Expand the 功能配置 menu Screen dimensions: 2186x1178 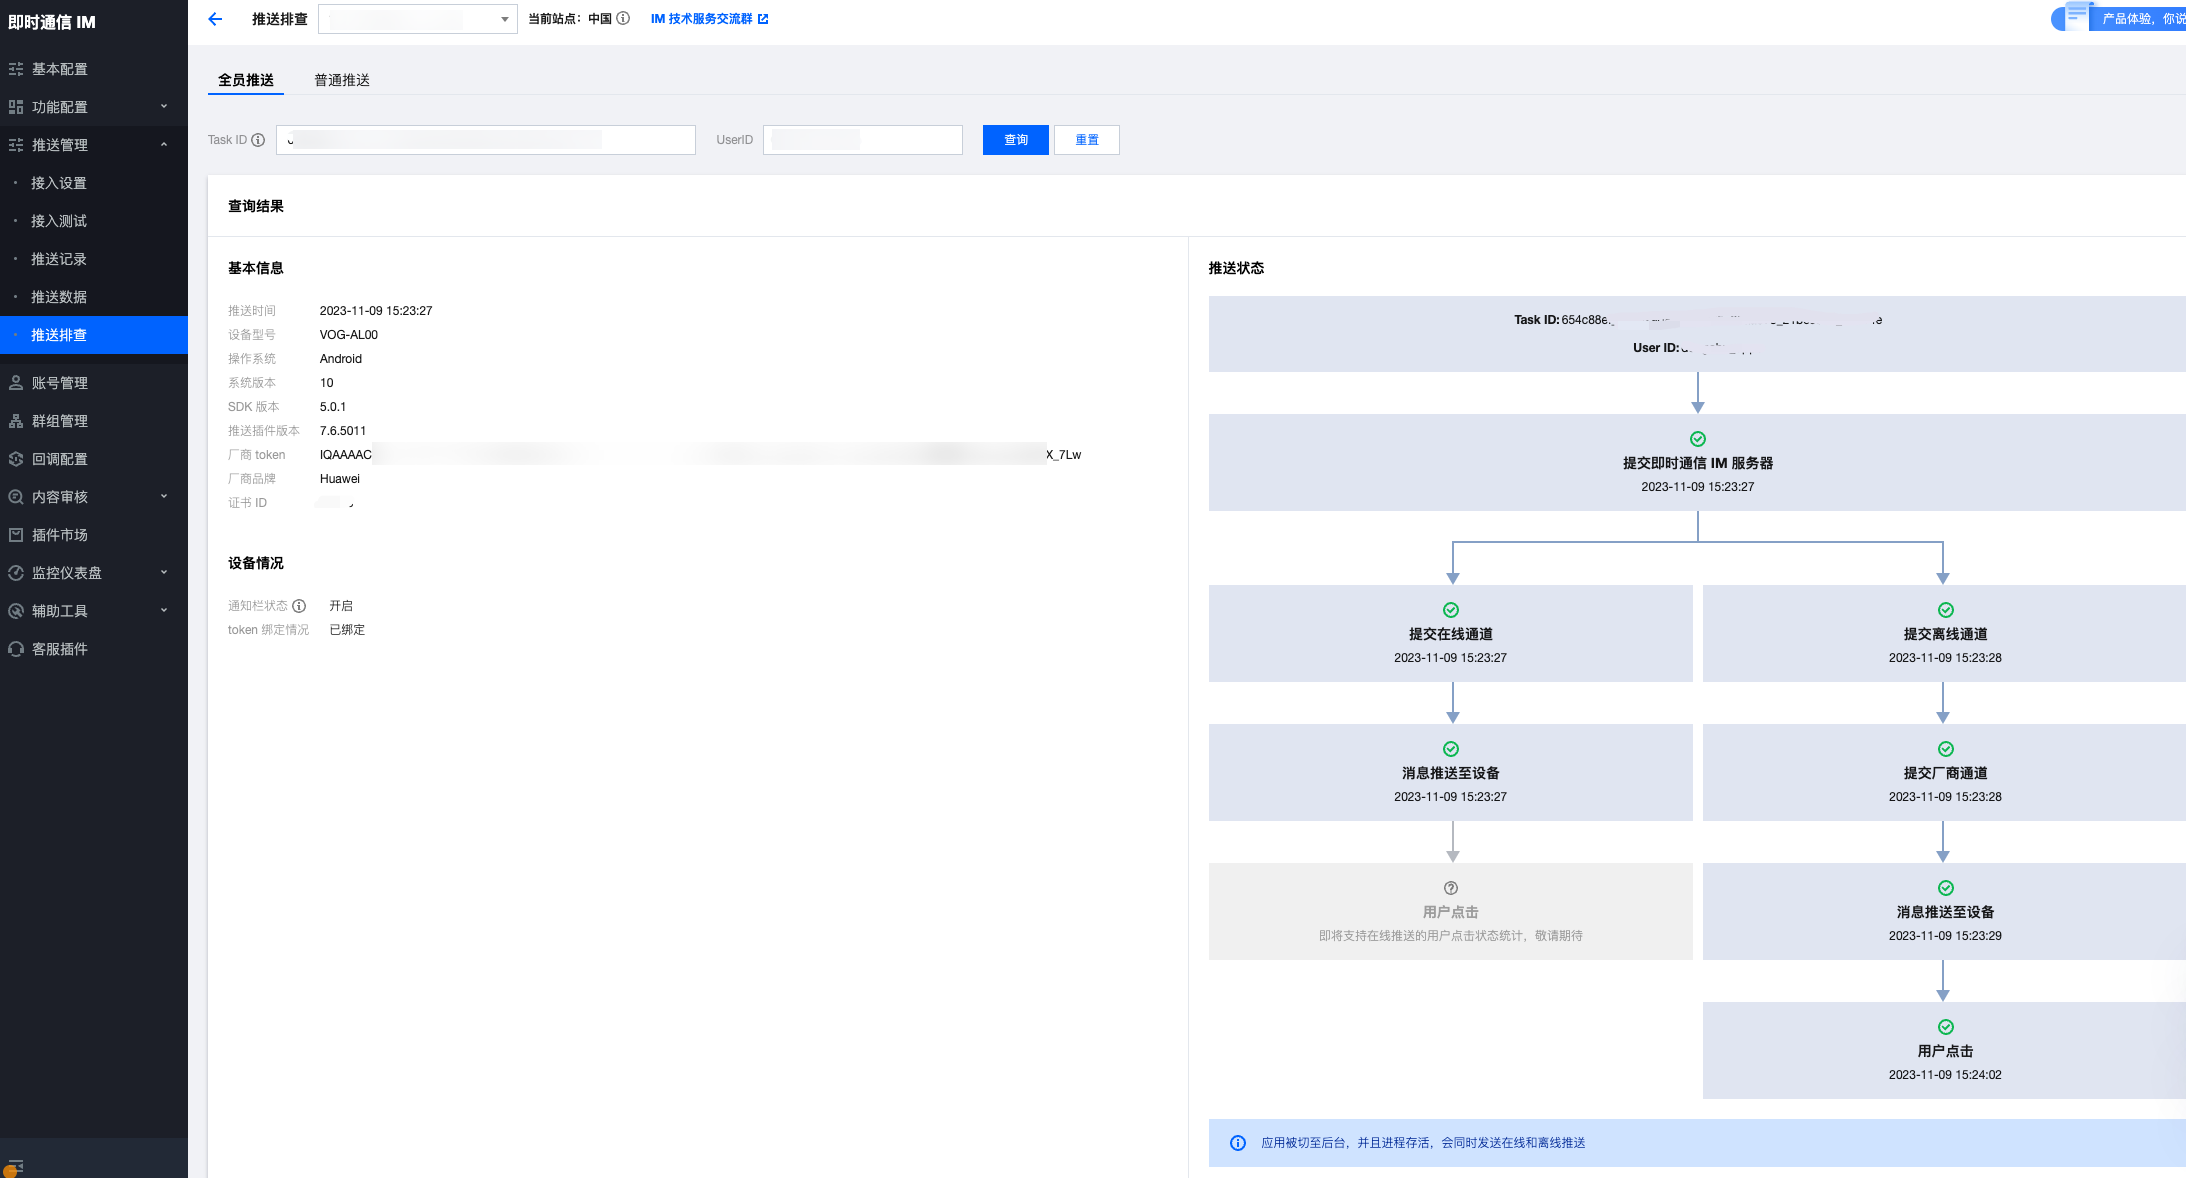164,107
